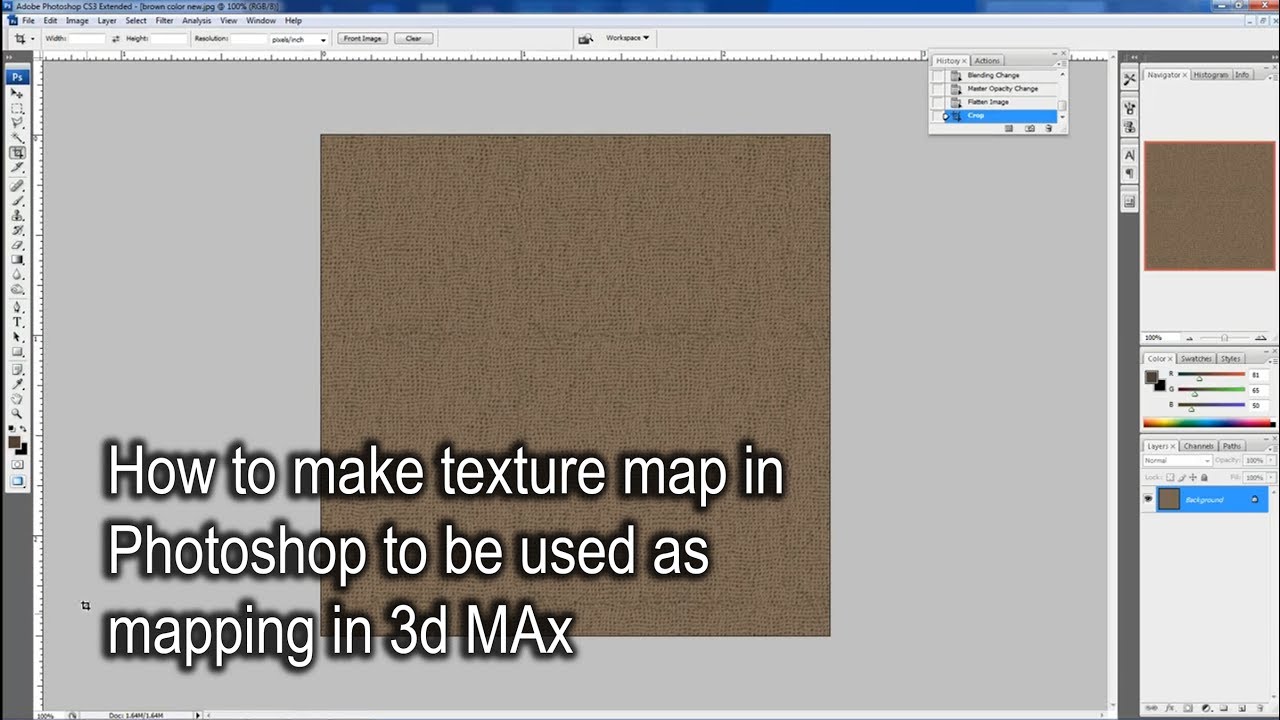Select the Crop tool in the toolbox
This screenshot has width=1280, height=720.
[18, 153]
